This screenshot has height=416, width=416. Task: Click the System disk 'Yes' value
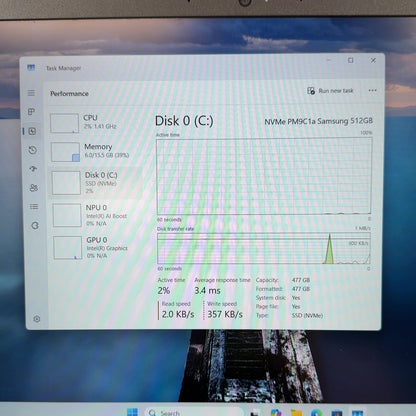[x=296, y=298]
